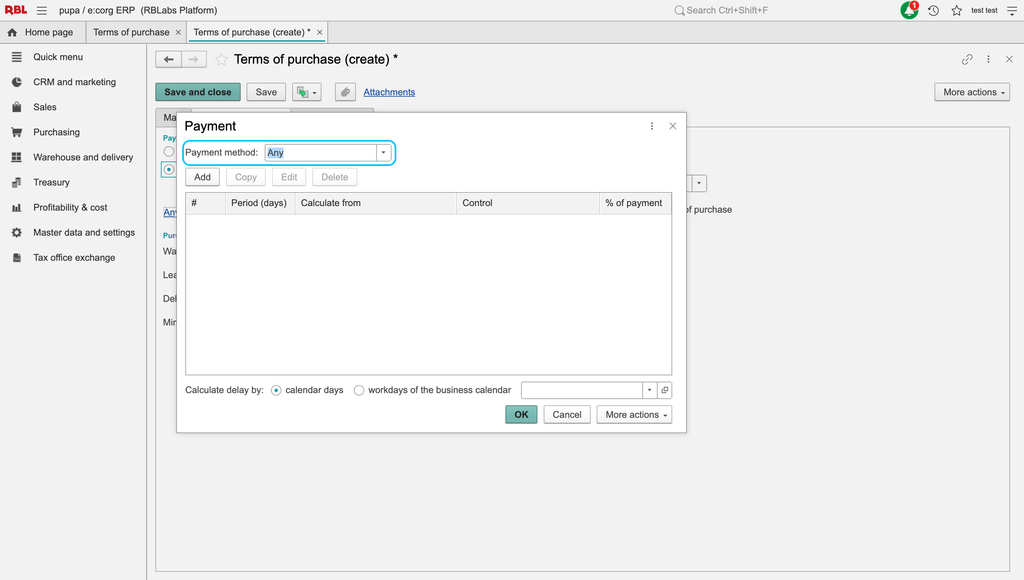This screenshot has width=1024, height=580.
Task: Add the form to favorites with the star
Action: [x=221, y=59]
